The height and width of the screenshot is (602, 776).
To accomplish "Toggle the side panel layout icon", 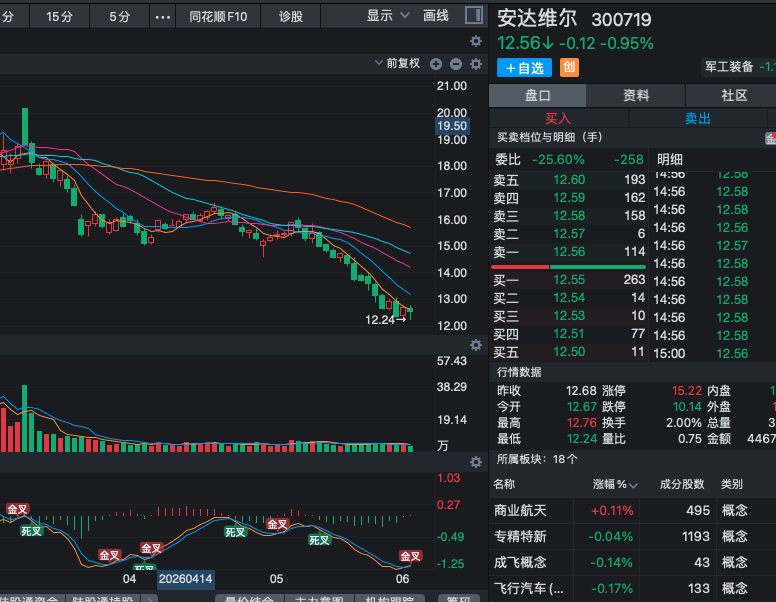I will pyautogui.click(x=474, y=15).
